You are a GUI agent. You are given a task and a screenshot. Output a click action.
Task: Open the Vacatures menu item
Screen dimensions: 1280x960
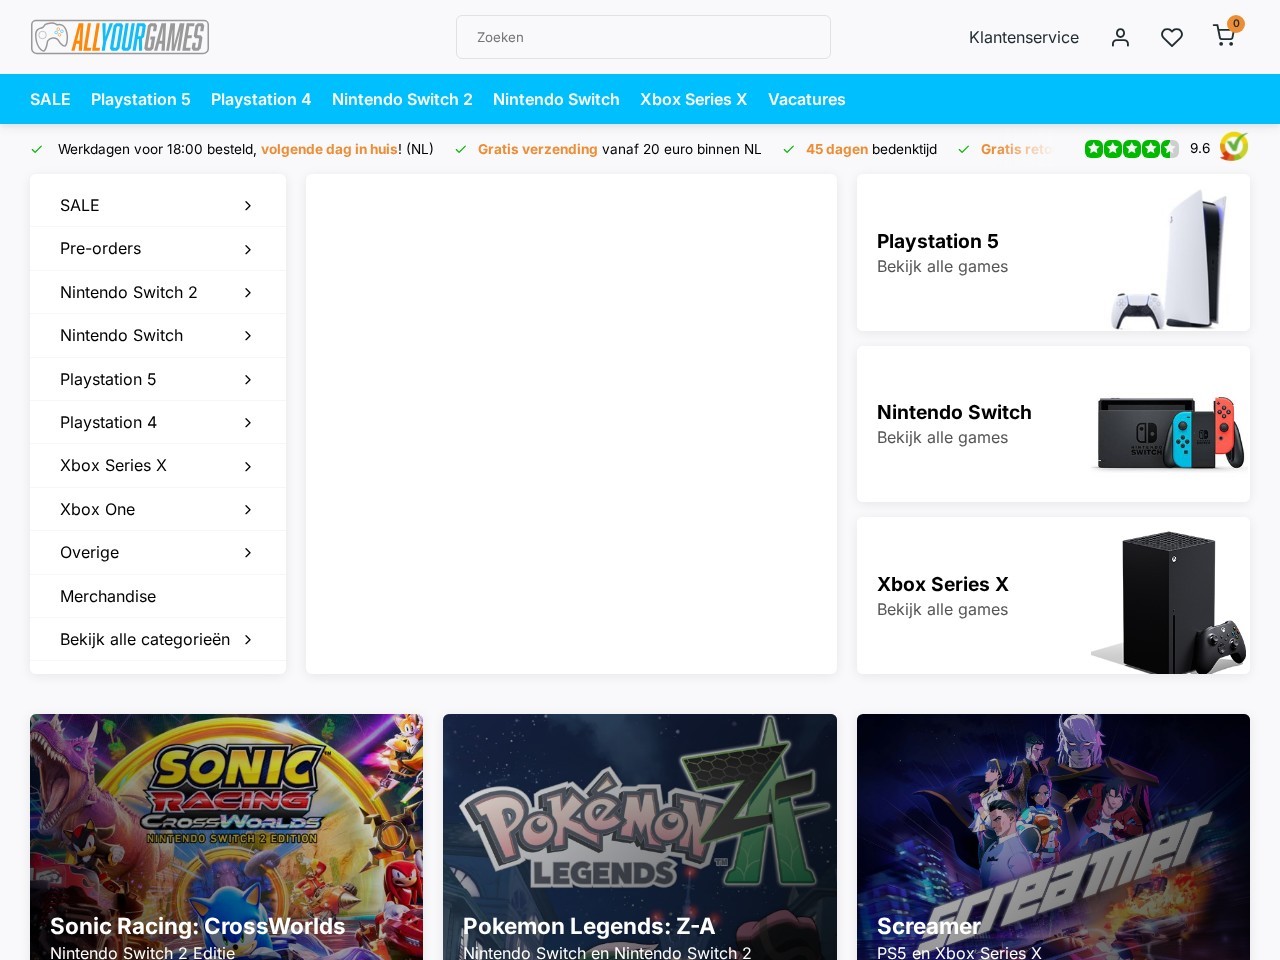point(806,99)
